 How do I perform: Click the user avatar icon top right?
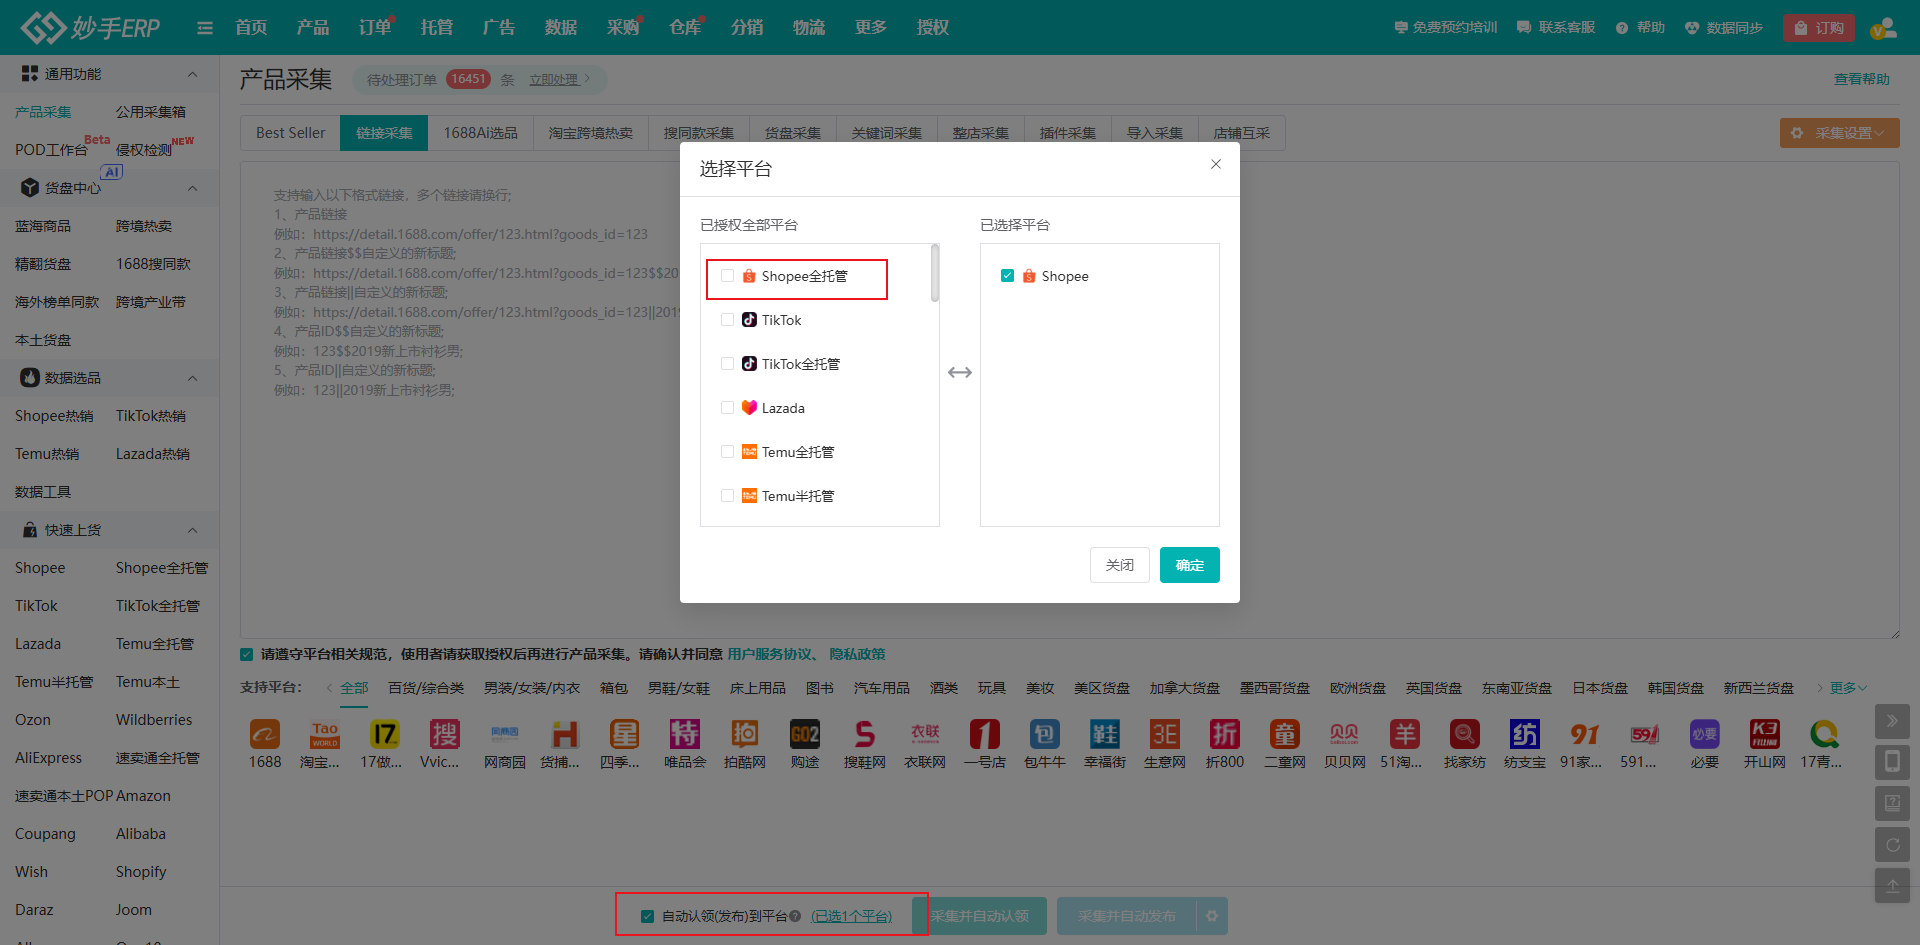point(1884,28)
